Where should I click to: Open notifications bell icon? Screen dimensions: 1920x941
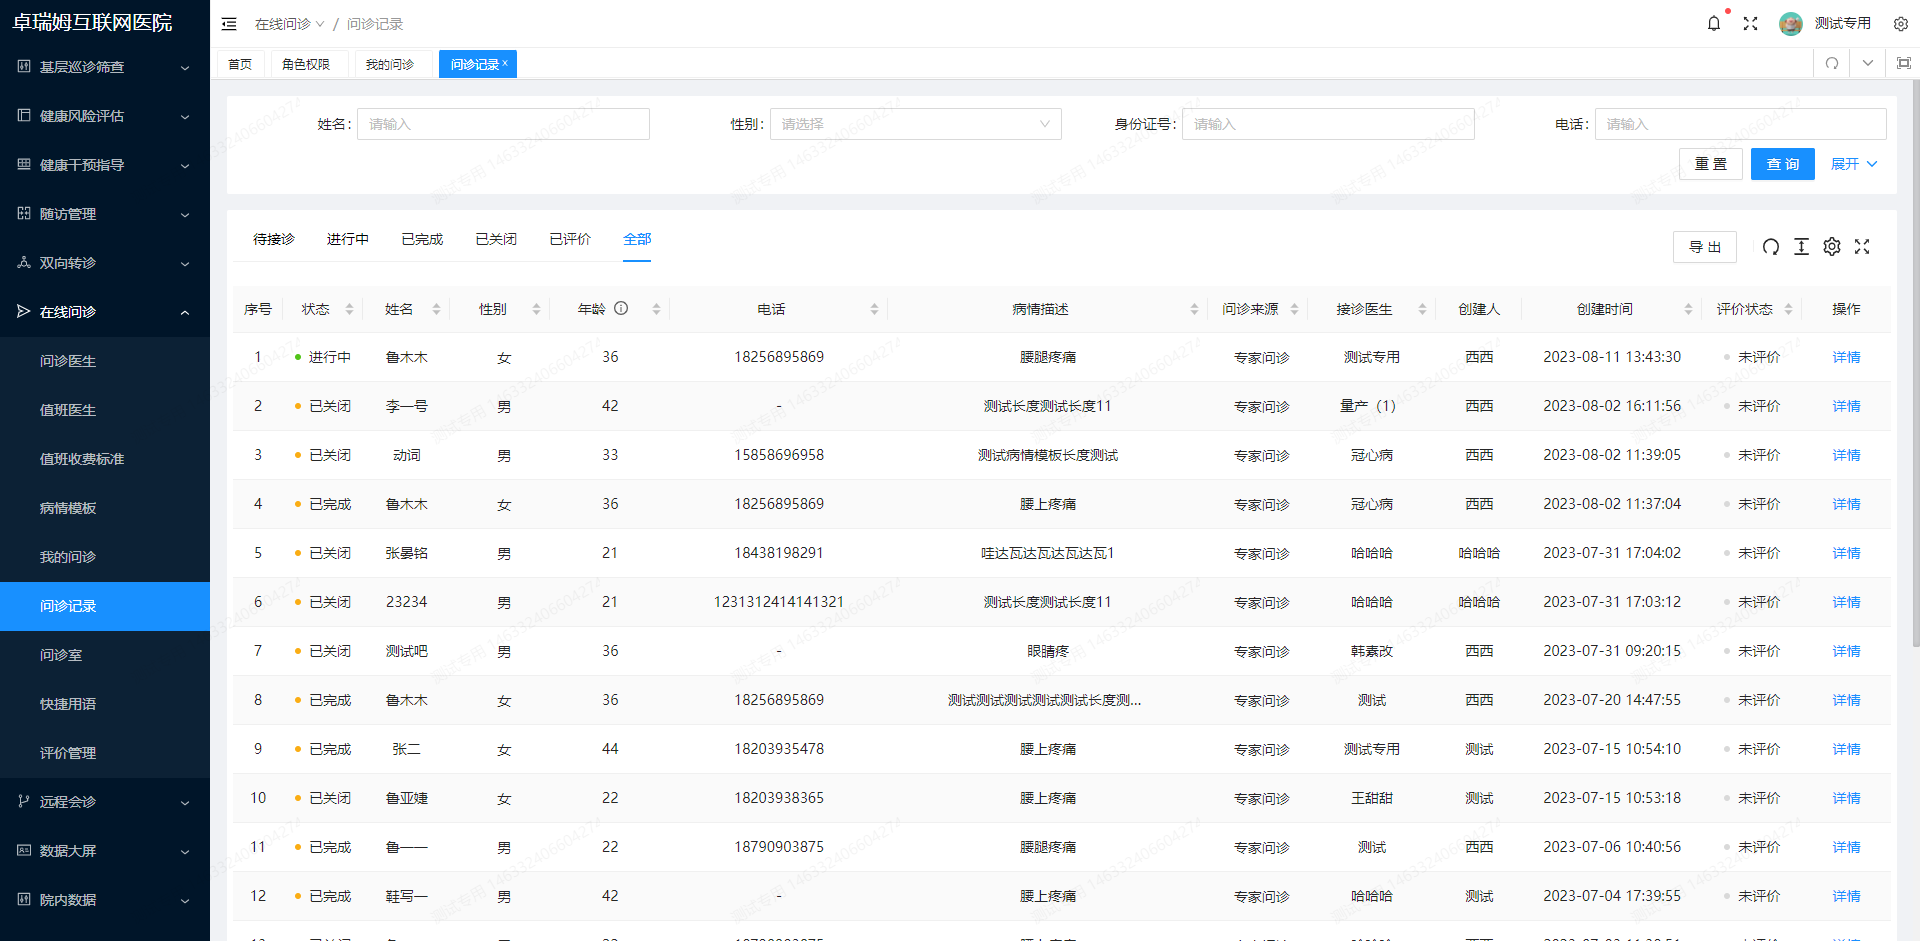1714,23
